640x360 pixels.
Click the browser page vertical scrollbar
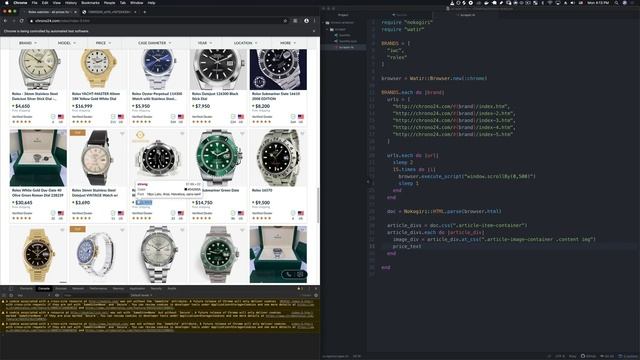pos(318,205)
